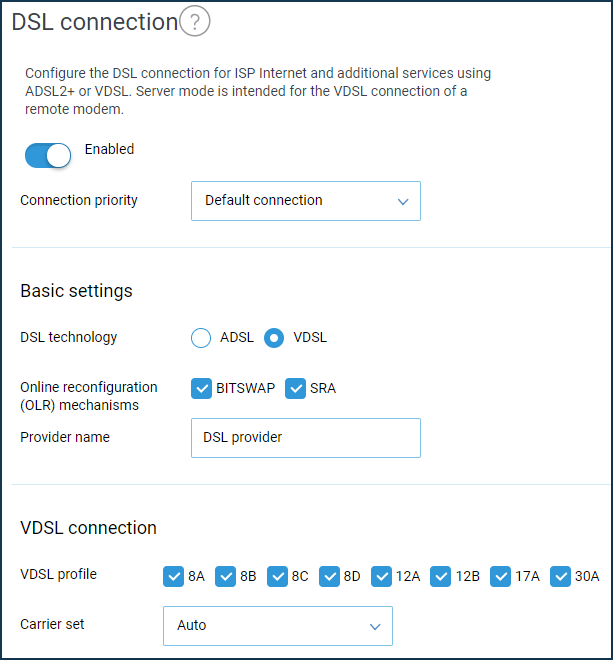Uncheck the 17A VDSL profile
This screenshot has width=613, height=660.
coord(500,576)
